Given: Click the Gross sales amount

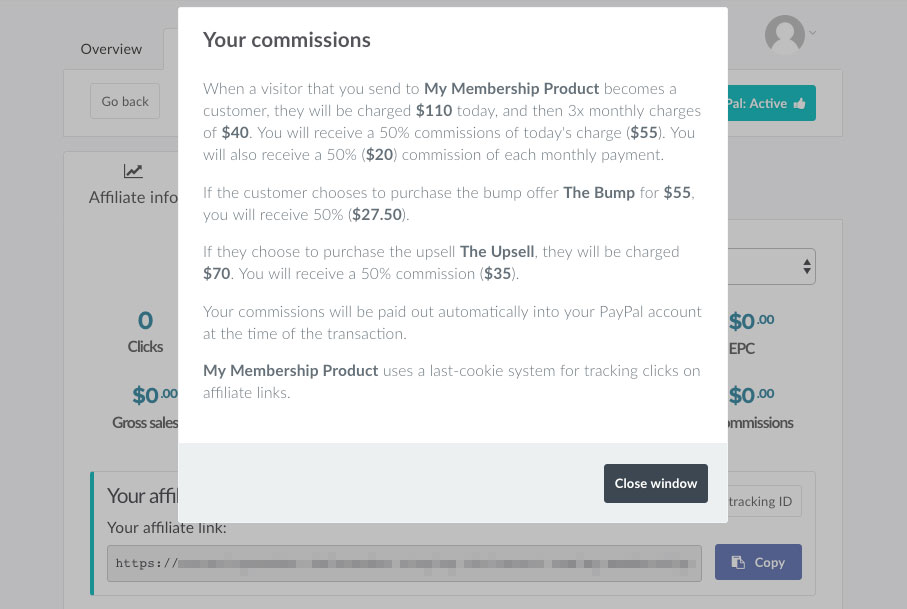Looking at the screenshot, I should (x=154, y=395).
